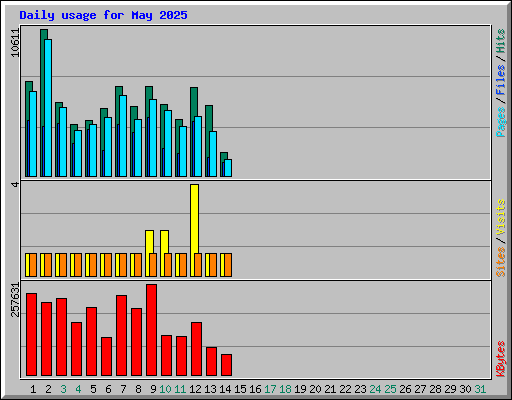Click day number 13 on the x-axis
Screen dimensions: 512x400
210,389
